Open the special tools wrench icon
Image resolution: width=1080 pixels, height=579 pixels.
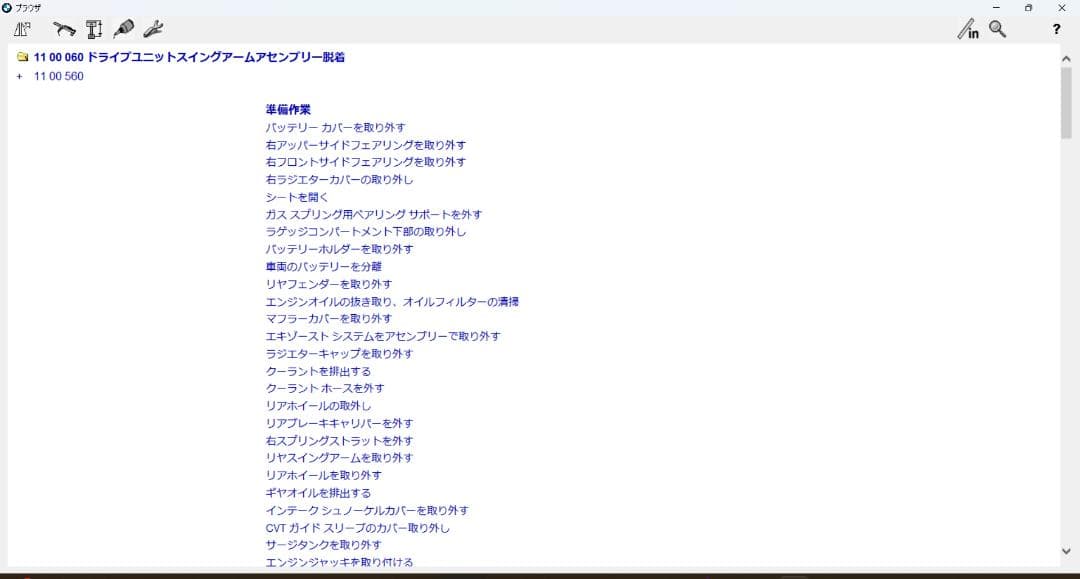154,29
